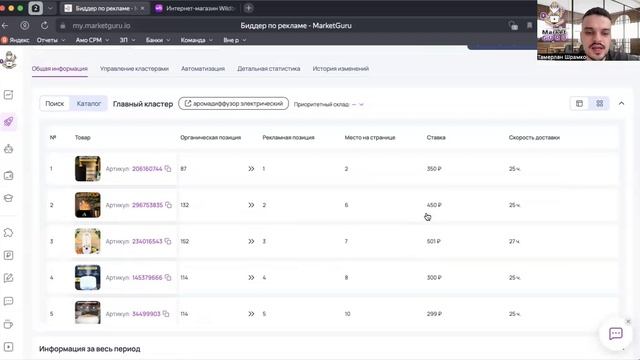Image resolution: width=640 pixels, height=360 pixels.
Task: Close the support chat widget bubble
Action: pos(628,322)
